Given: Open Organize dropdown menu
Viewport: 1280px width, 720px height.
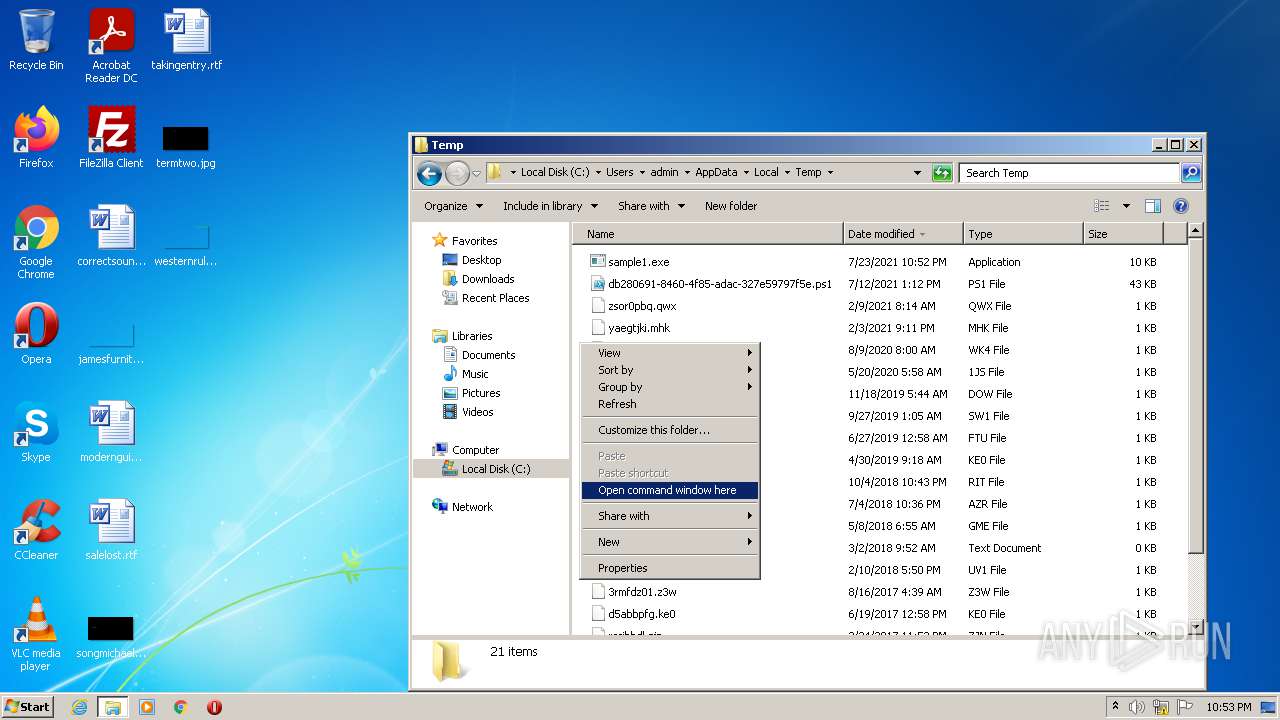Looking at the screenshot, I should pyautogui.click(x=453, y=206).
